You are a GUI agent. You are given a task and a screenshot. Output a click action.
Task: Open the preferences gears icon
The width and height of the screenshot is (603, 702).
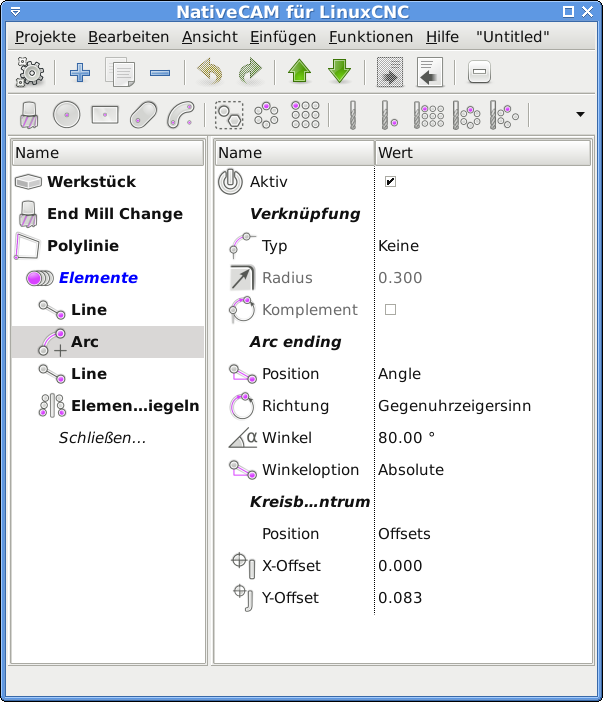pos(30,72)
